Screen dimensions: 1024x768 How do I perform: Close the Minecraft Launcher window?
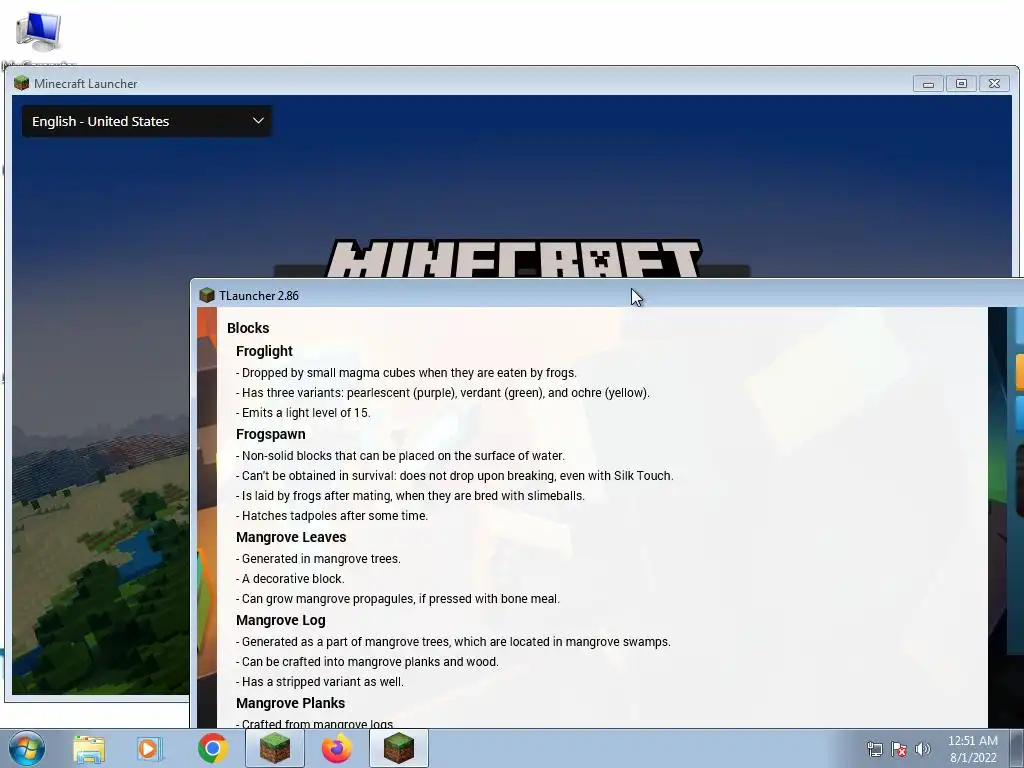click(995, 84)
